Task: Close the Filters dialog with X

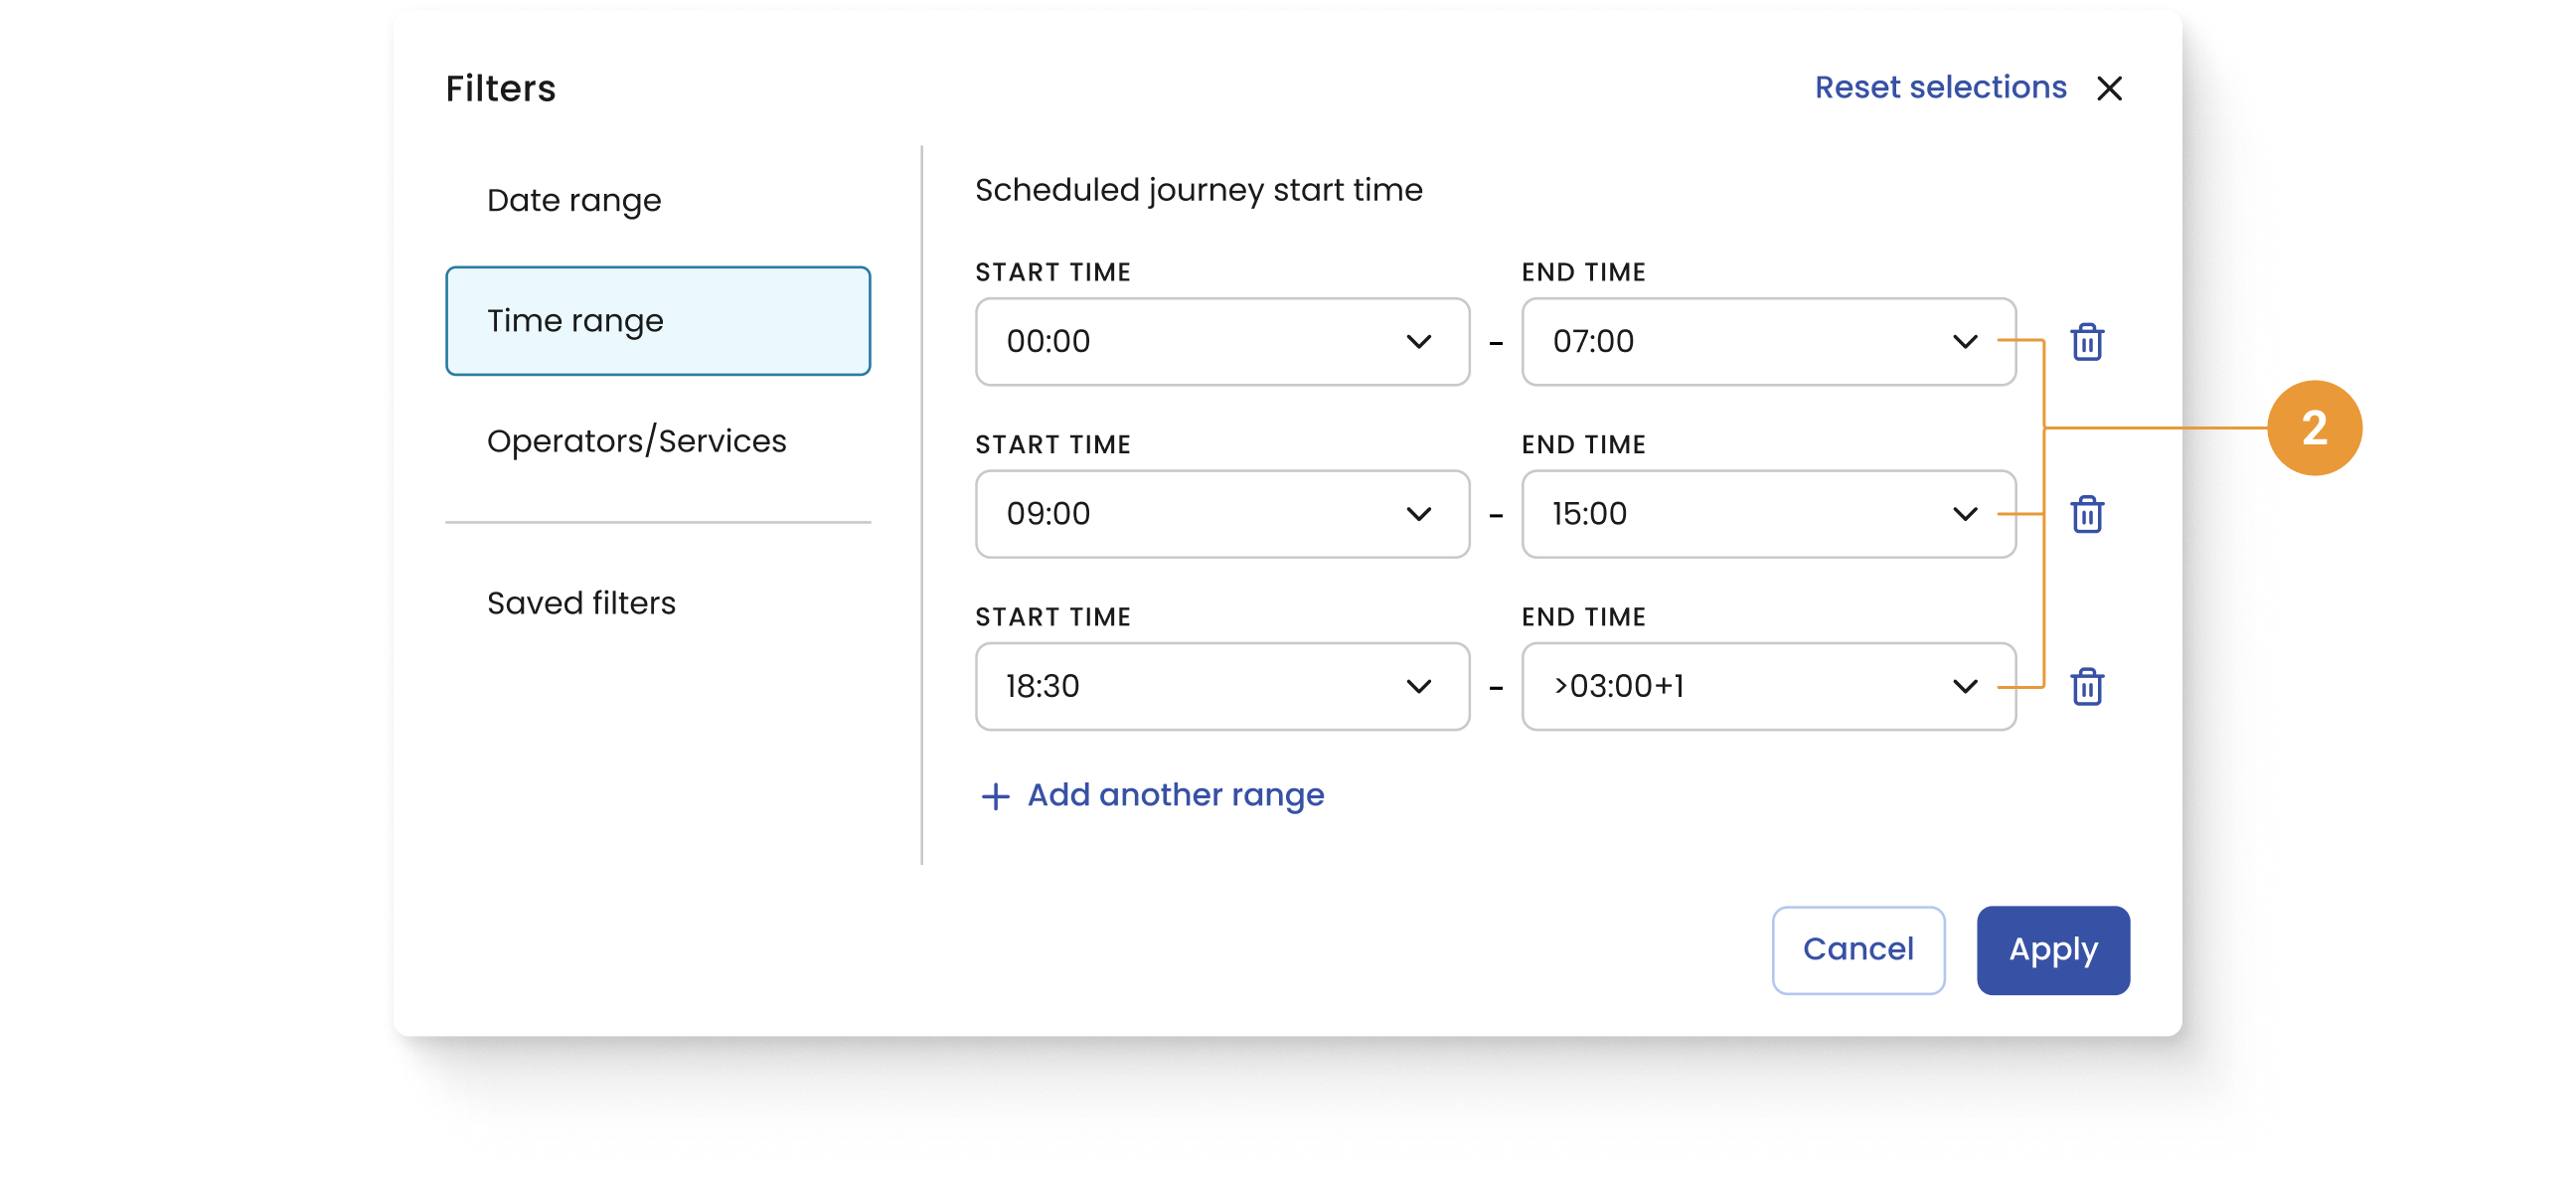Action: (x=2109, y=88)
